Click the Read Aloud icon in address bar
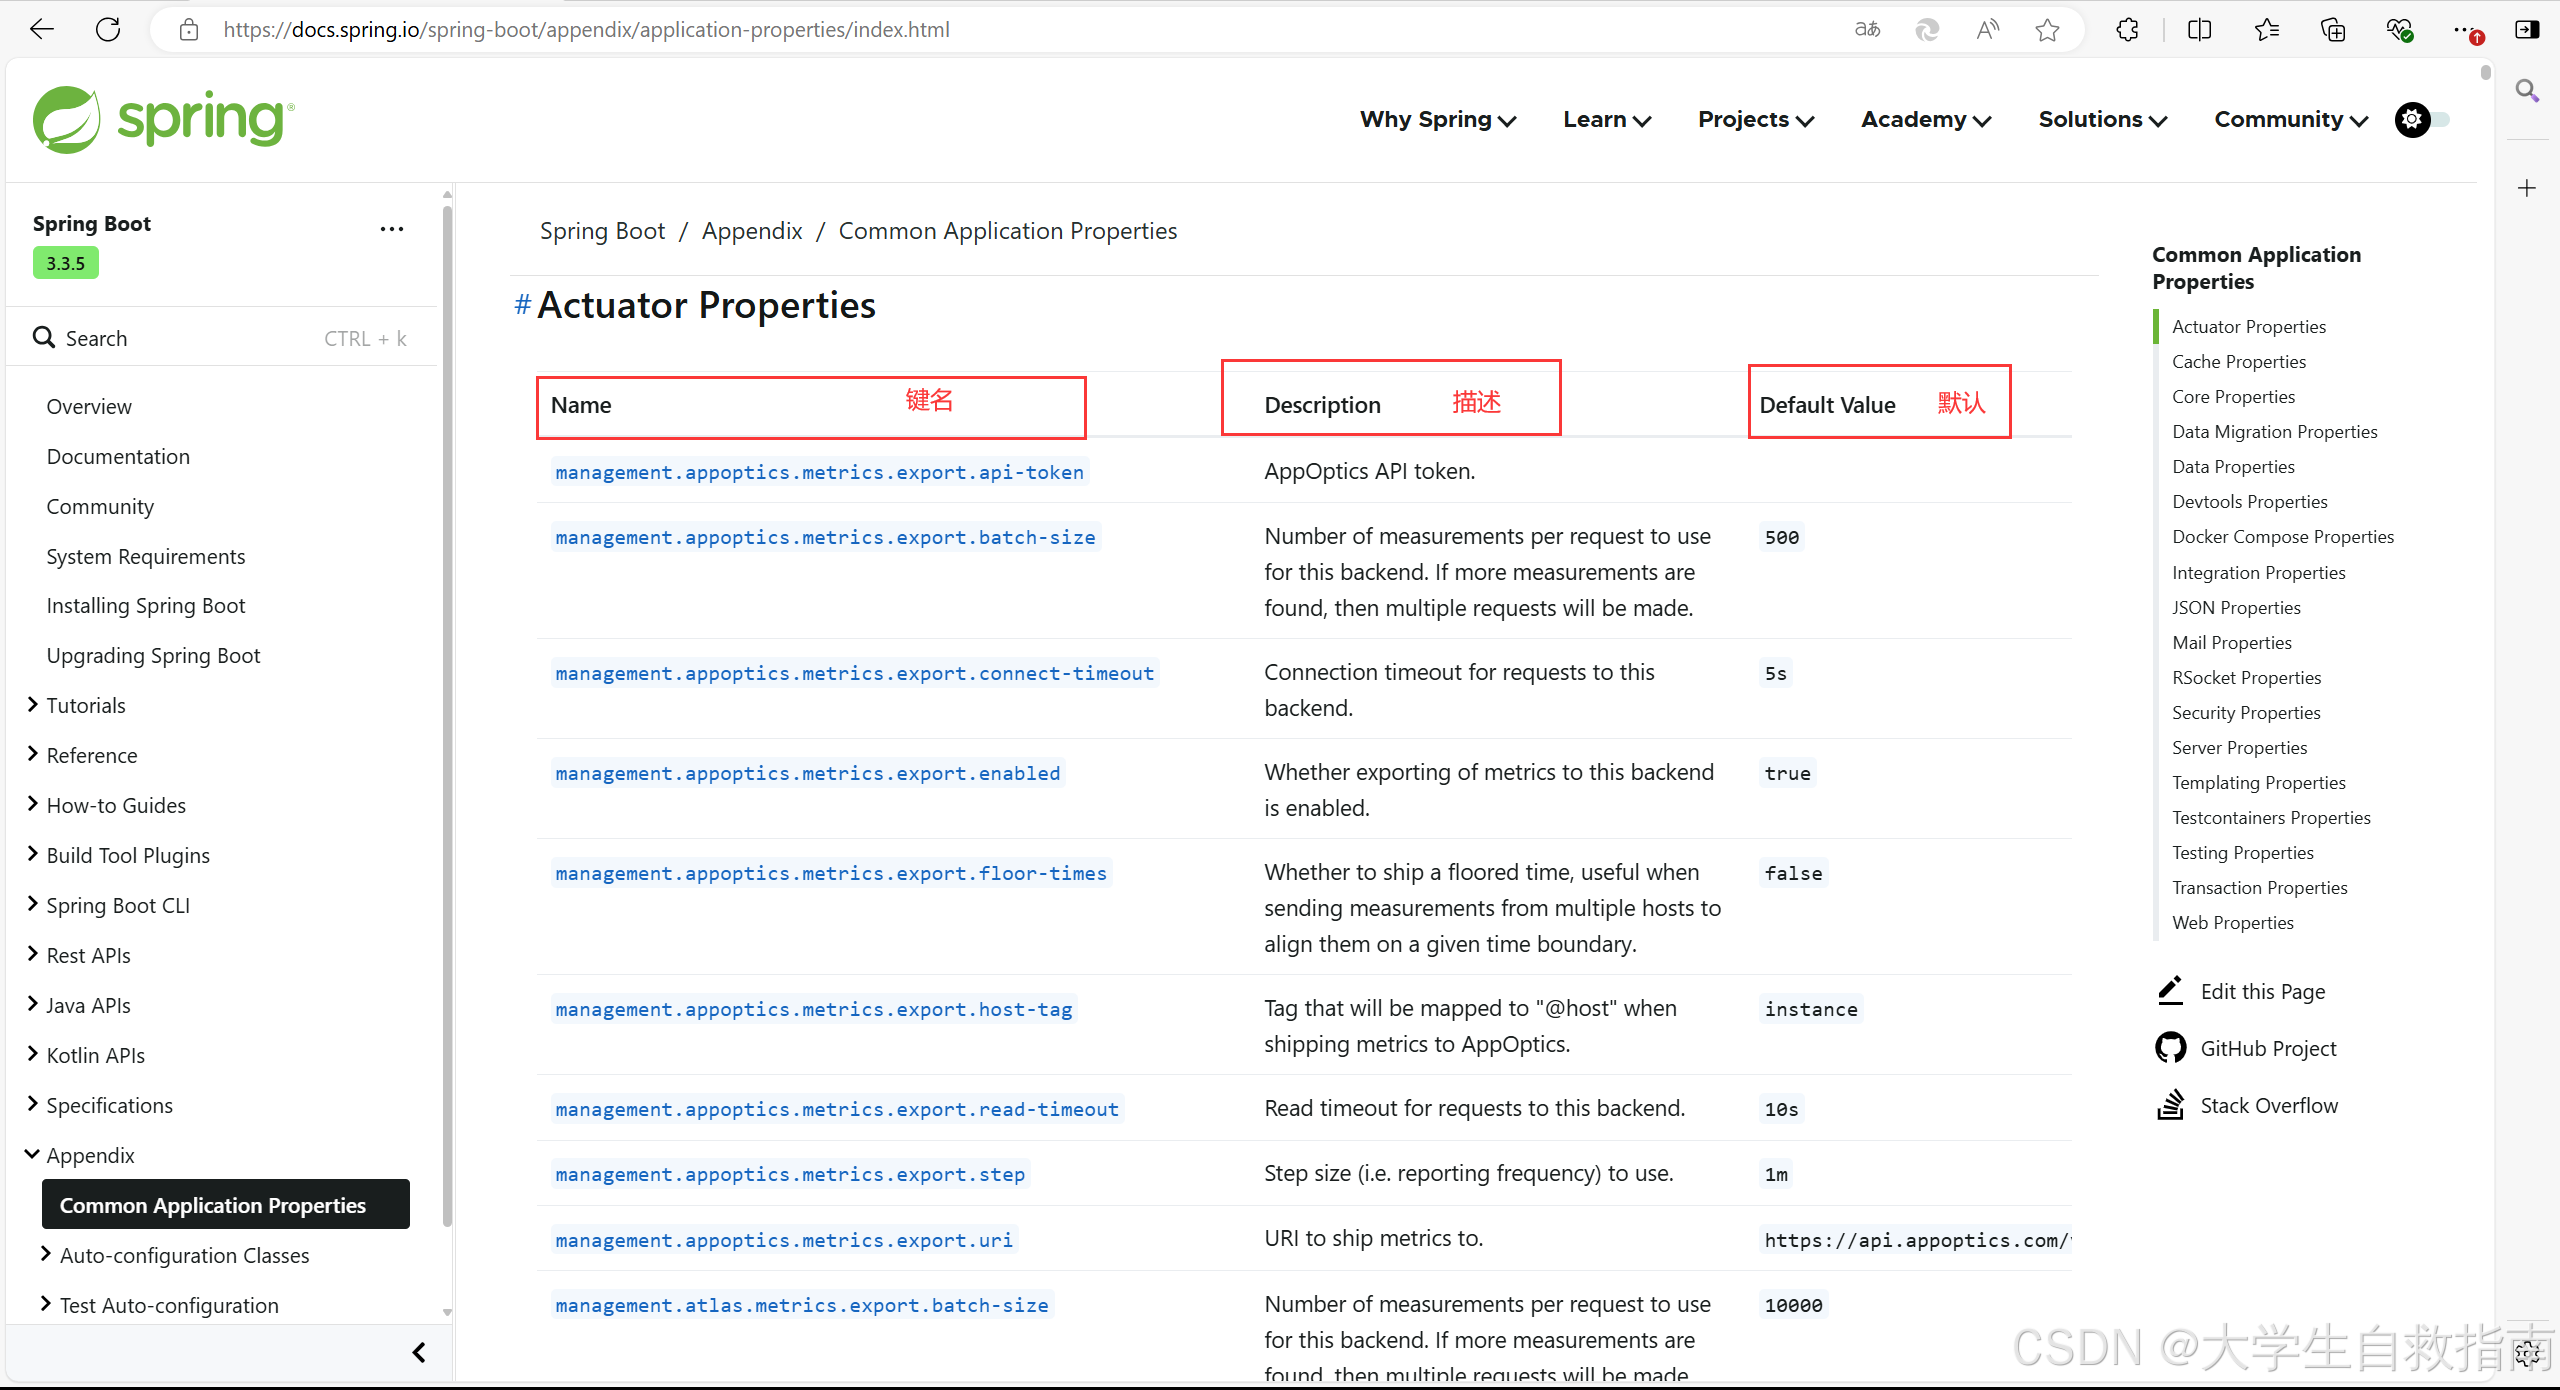This screenshot has height=1390, width=2560. tap(1987, 30)
